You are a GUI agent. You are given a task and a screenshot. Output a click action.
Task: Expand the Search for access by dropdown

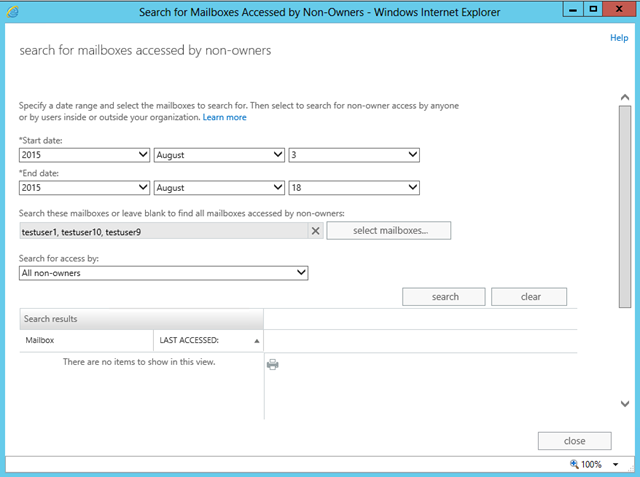164,273
